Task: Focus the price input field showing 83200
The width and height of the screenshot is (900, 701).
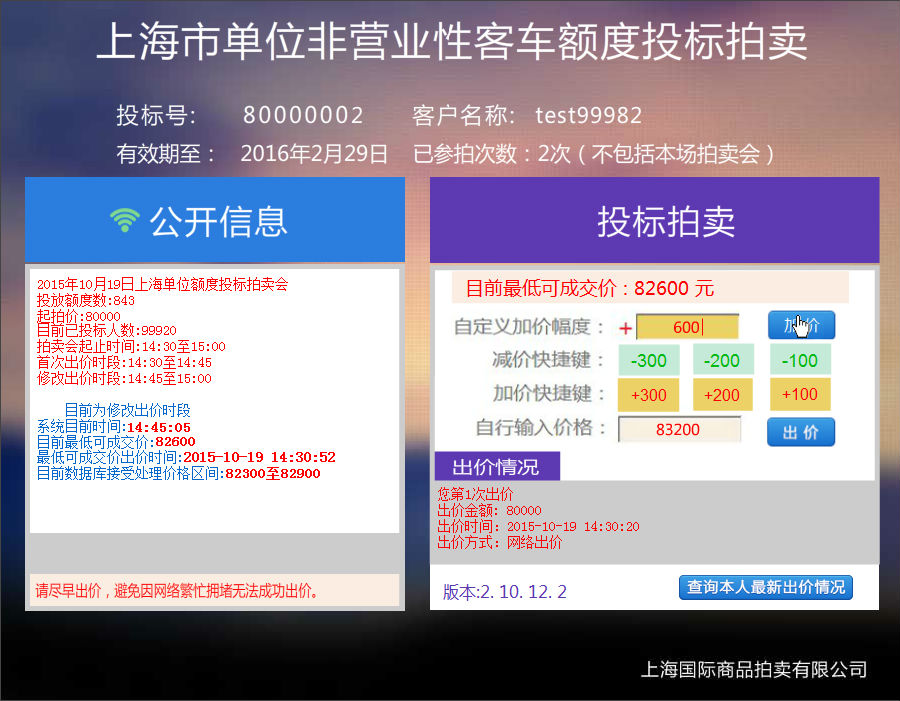Action: pyautogui.click(x=679, y=430)
